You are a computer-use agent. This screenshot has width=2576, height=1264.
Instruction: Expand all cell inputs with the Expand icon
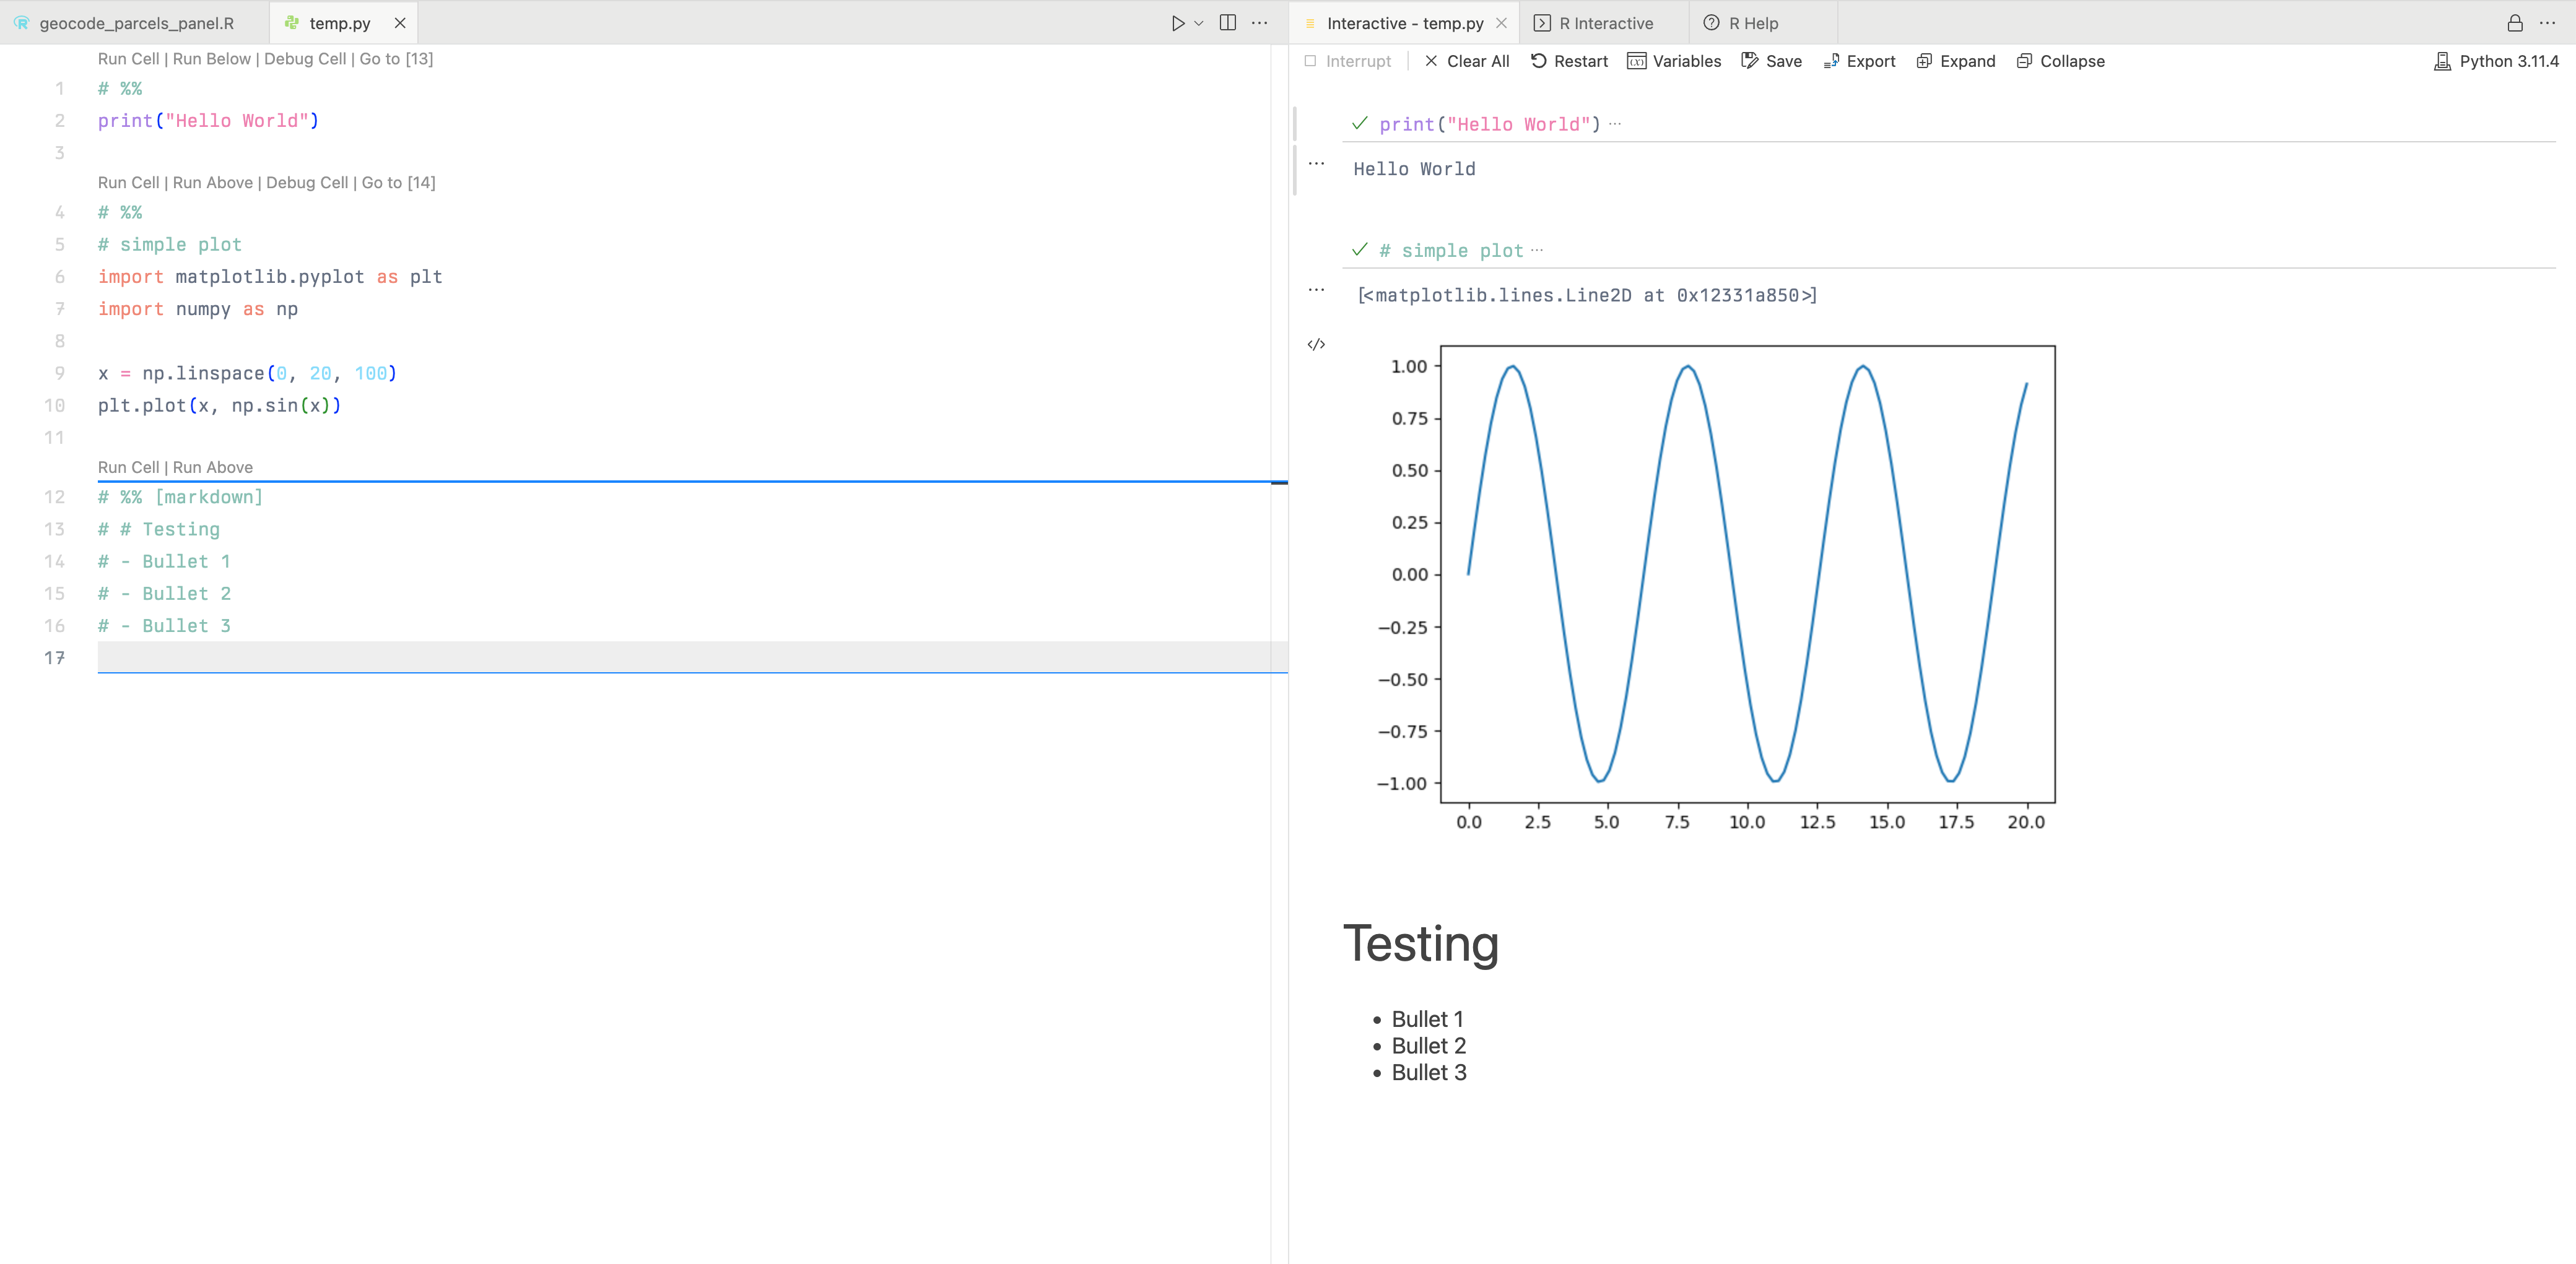click(1955, 61)
